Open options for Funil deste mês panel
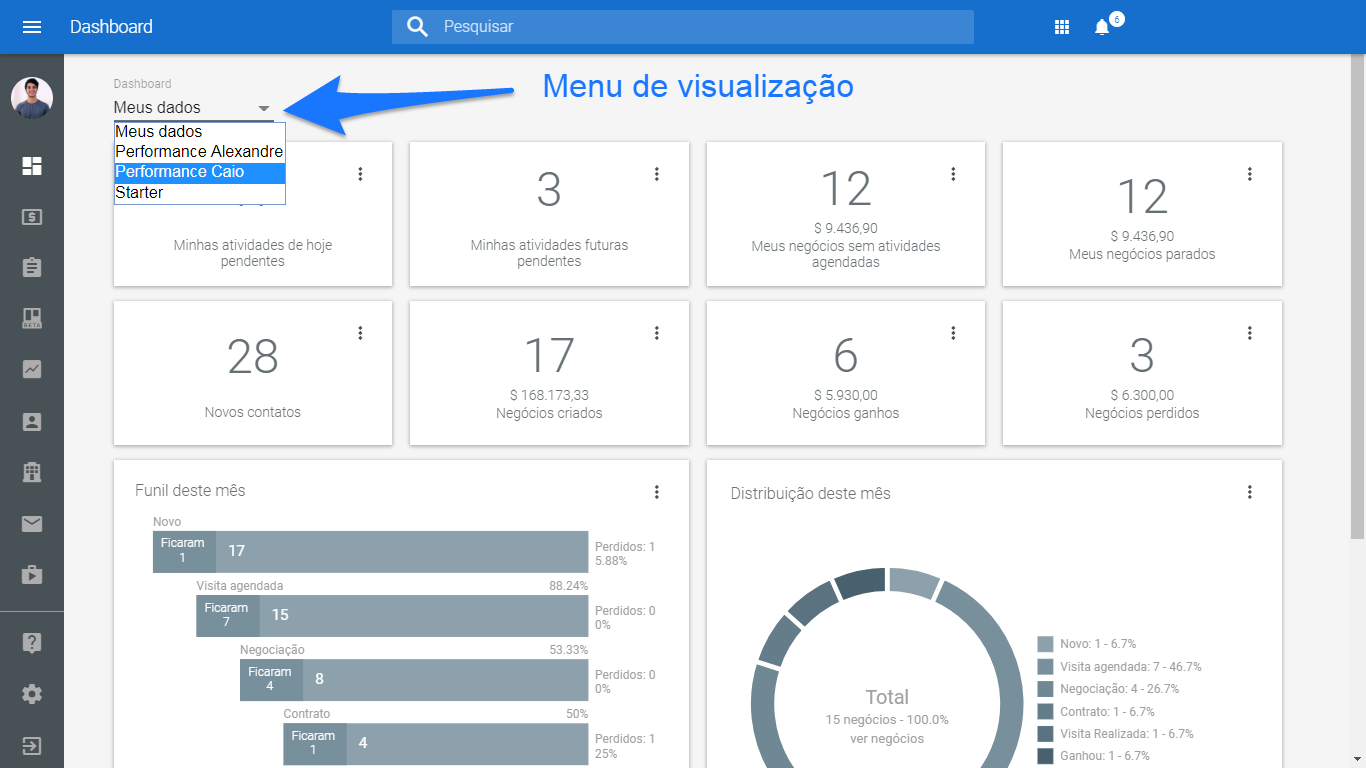 (x=657, y=492)
